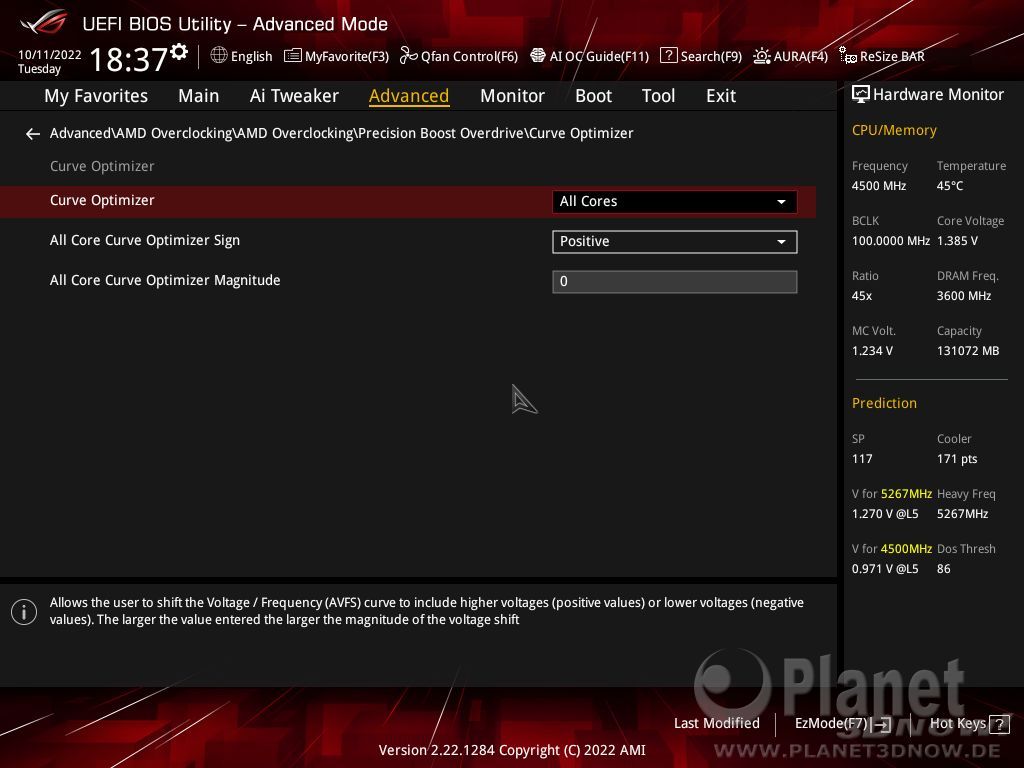Click the 4500 MHz frequency value

point(878,186)
